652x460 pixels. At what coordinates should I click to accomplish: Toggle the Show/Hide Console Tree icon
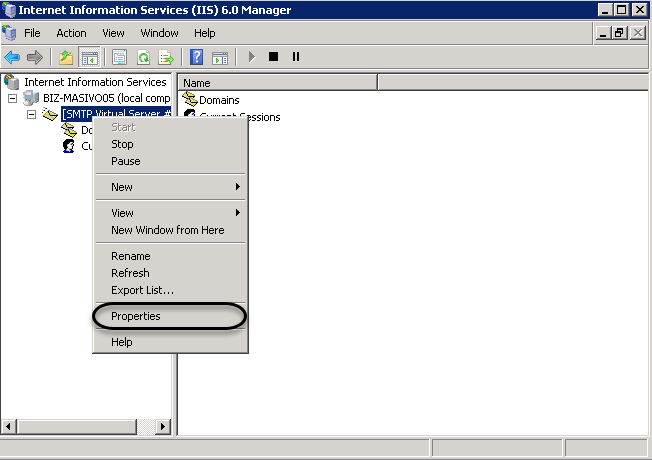(x=89, y=57)
